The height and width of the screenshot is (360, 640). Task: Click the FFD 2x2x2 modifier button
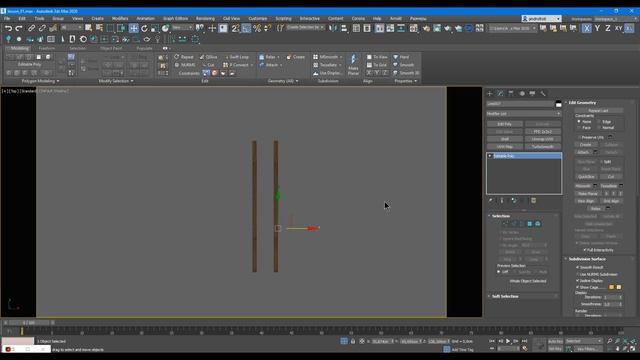542,131
